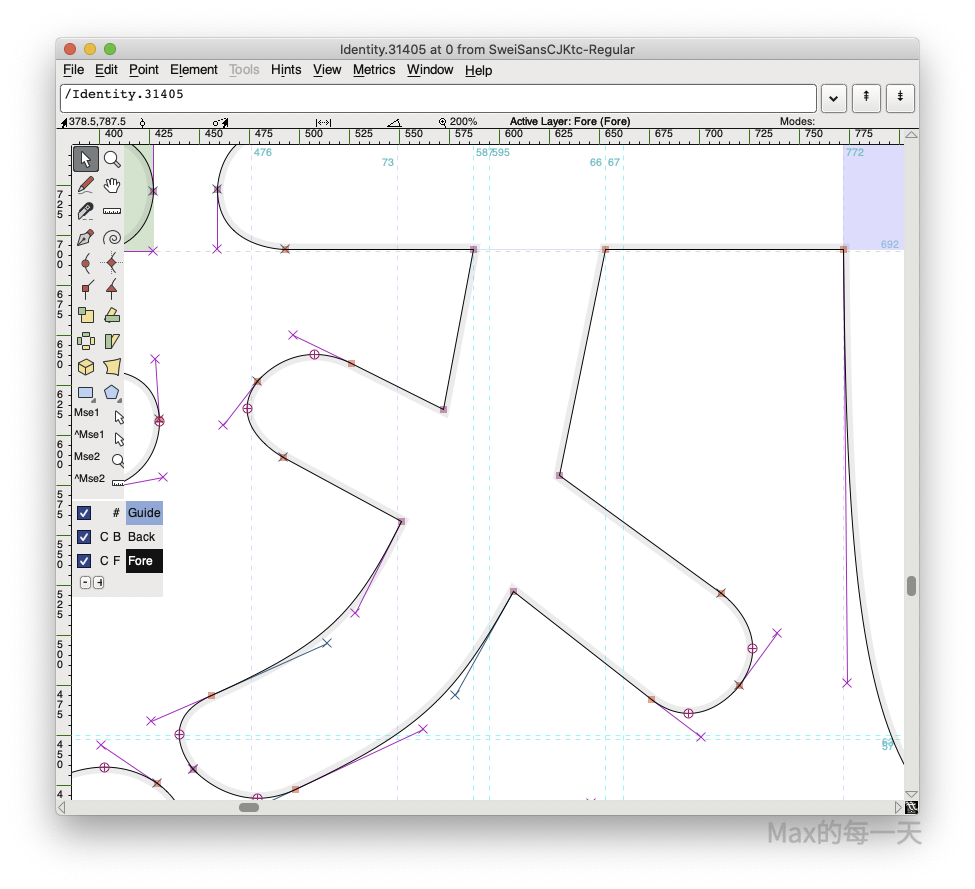Expand the Rectangle tool shape options
The image size is (975, 889).
pyautogui.click(x=86, y=393)
